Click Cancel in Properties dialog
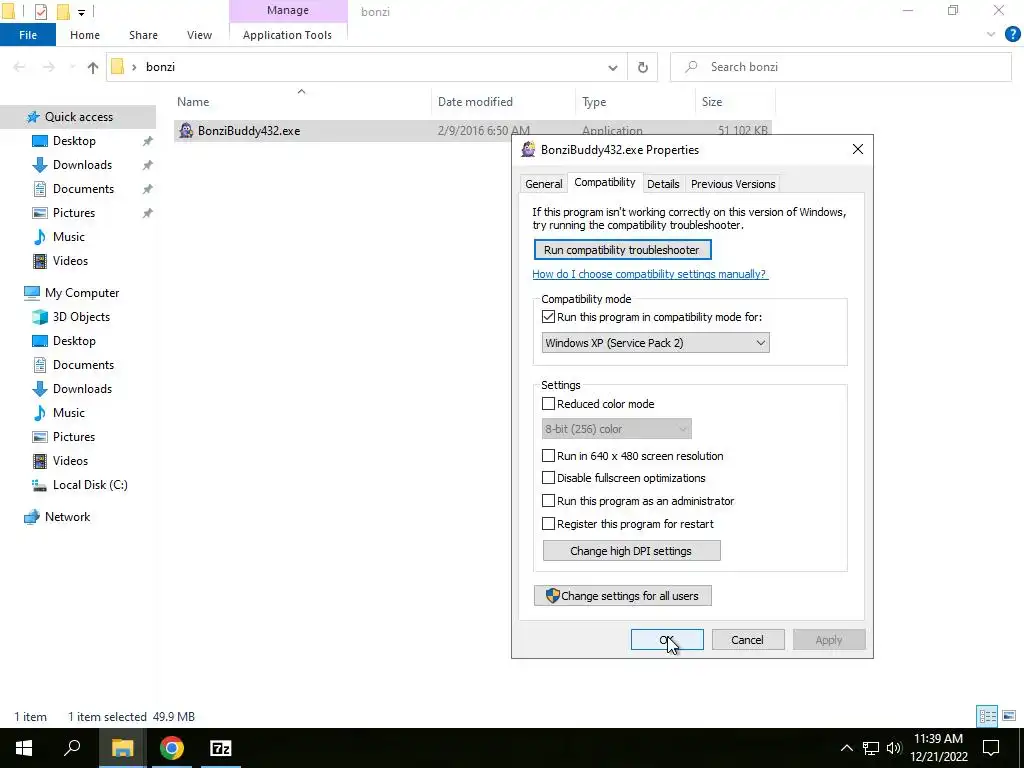The width and height of the screenshot is (1024, 768). coord(748,640)
